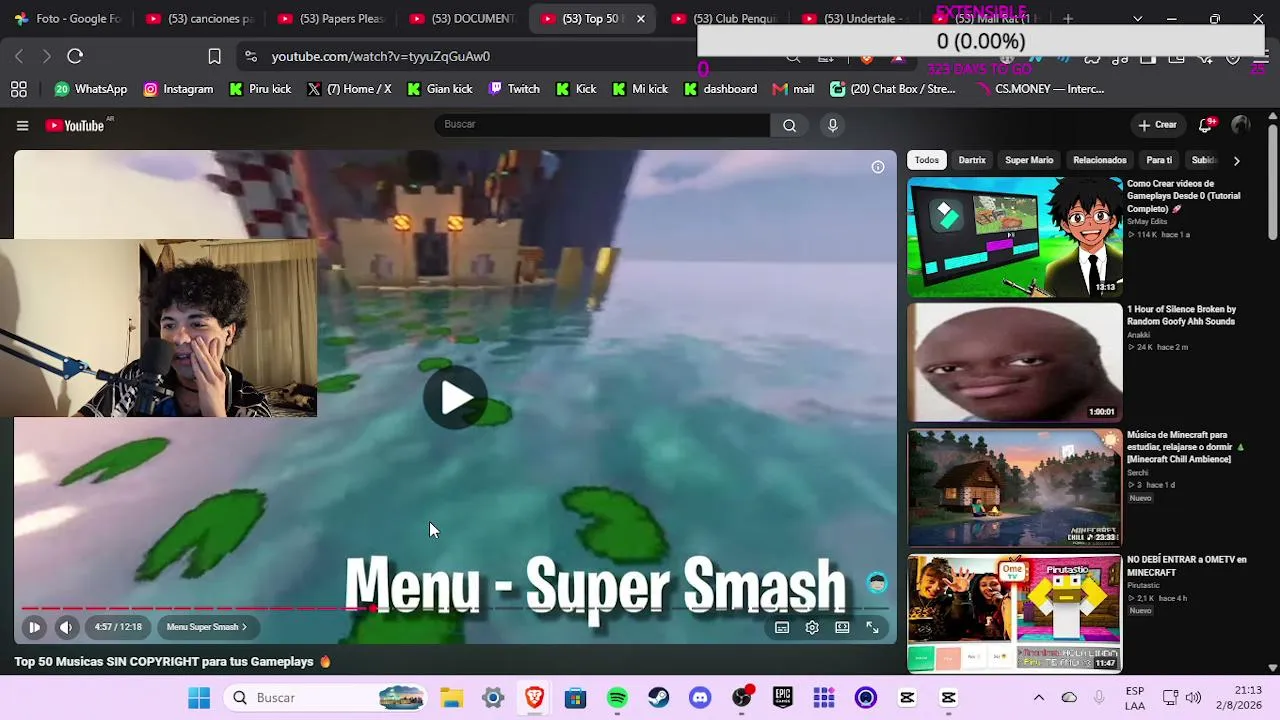Viewport: 1280px width, 720px height.
Task: Open 'NO DEBÍ ENTRAR a OMETV' title
Action: point(1187,566)
